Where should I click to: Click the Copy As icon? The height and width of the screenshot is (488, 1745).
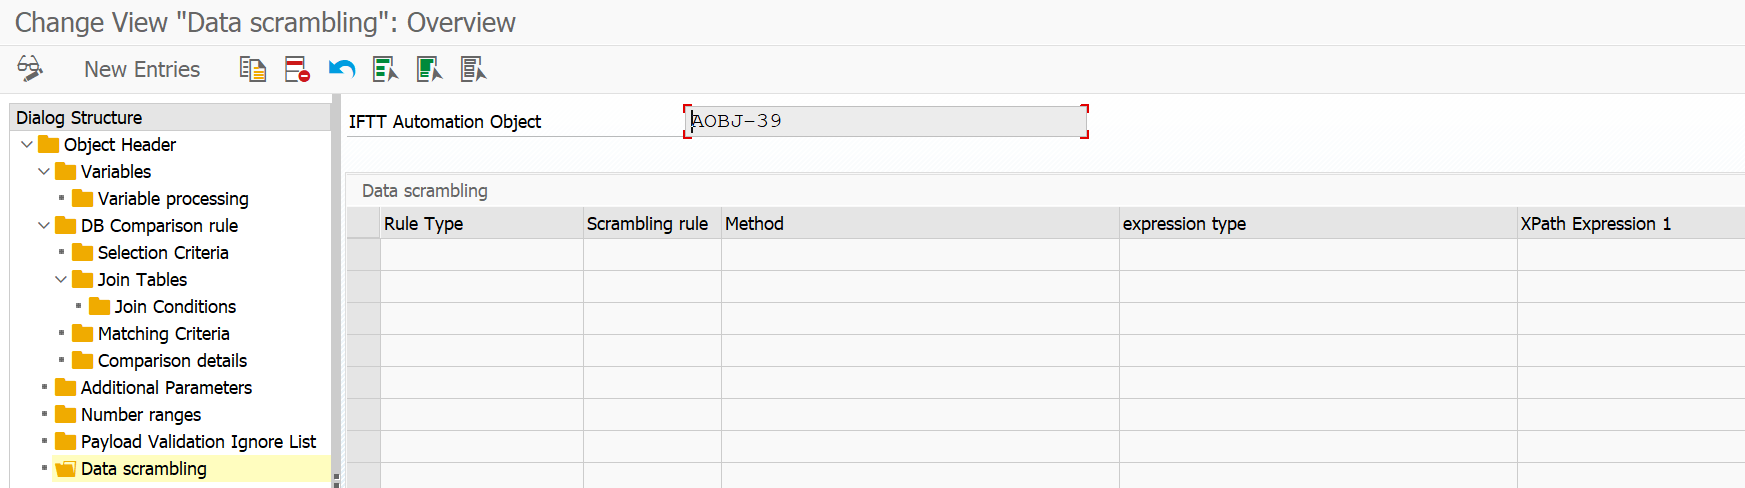coord(252,69)
